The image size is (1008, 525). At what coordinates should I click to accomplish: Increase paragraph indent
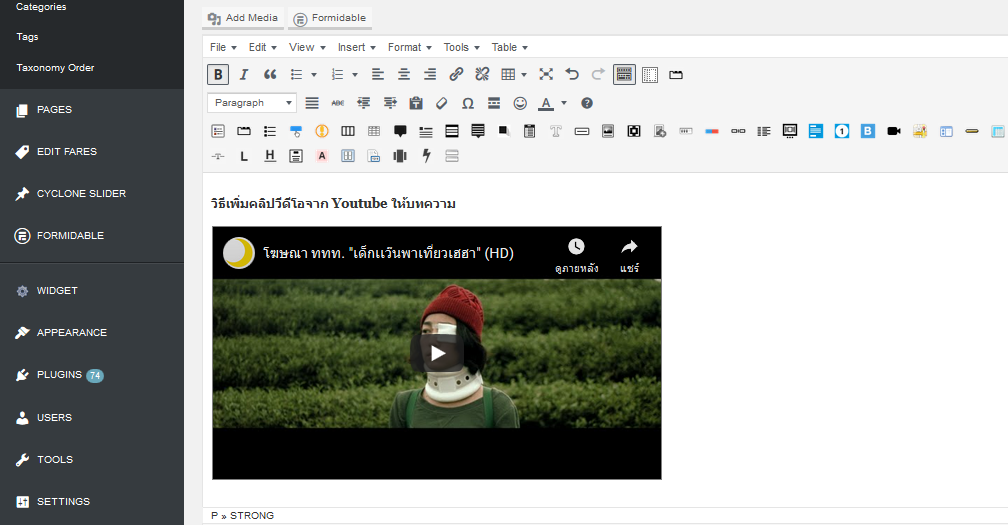pos(390,103)
